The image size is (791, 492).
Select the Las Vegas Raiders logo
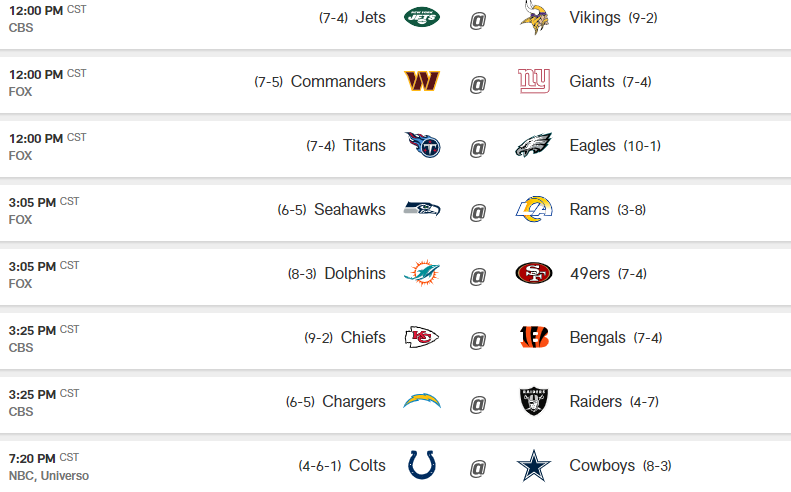534,402
